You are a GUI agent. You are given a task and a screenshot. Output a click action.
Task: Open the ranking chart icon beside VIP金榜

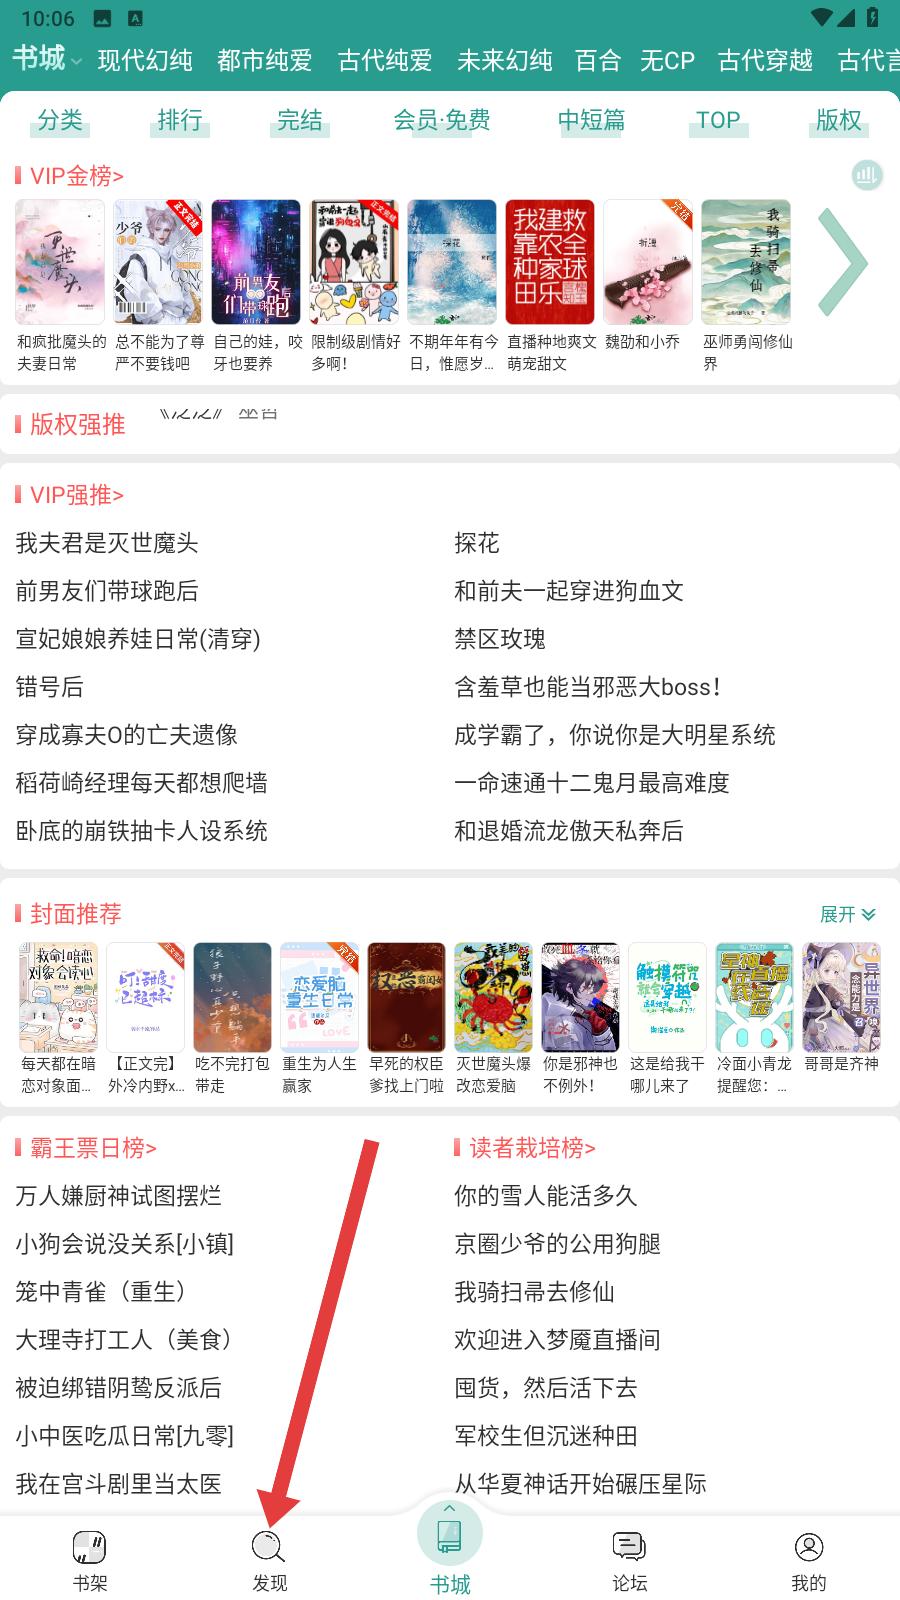pyautogui.click(x=867, y=176)
